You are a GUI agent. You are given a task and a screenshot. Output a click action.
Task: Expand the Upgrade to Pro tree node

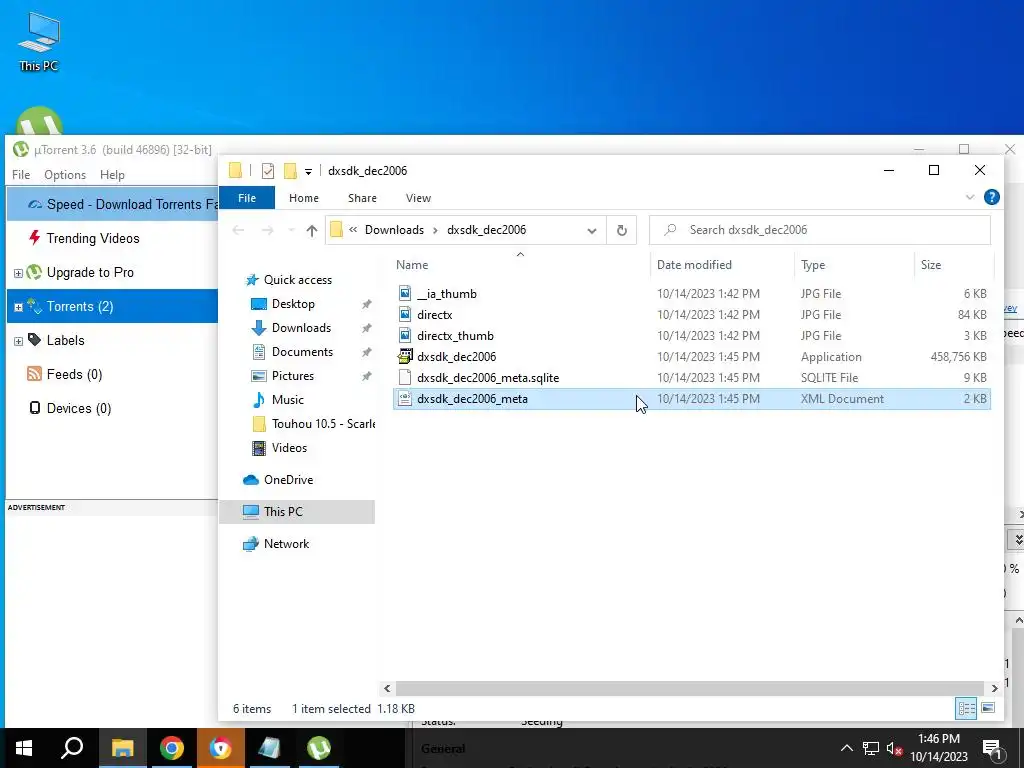pos(18,273)
